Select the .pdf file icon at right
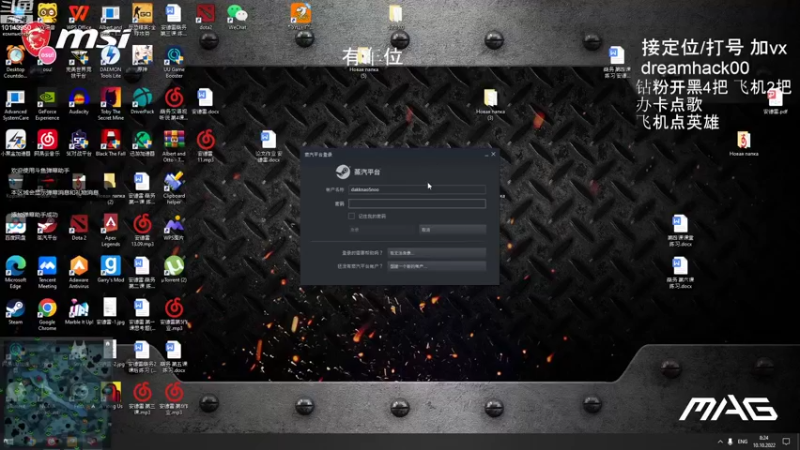This screenshot has width=800, height=450. click(776, 101)
